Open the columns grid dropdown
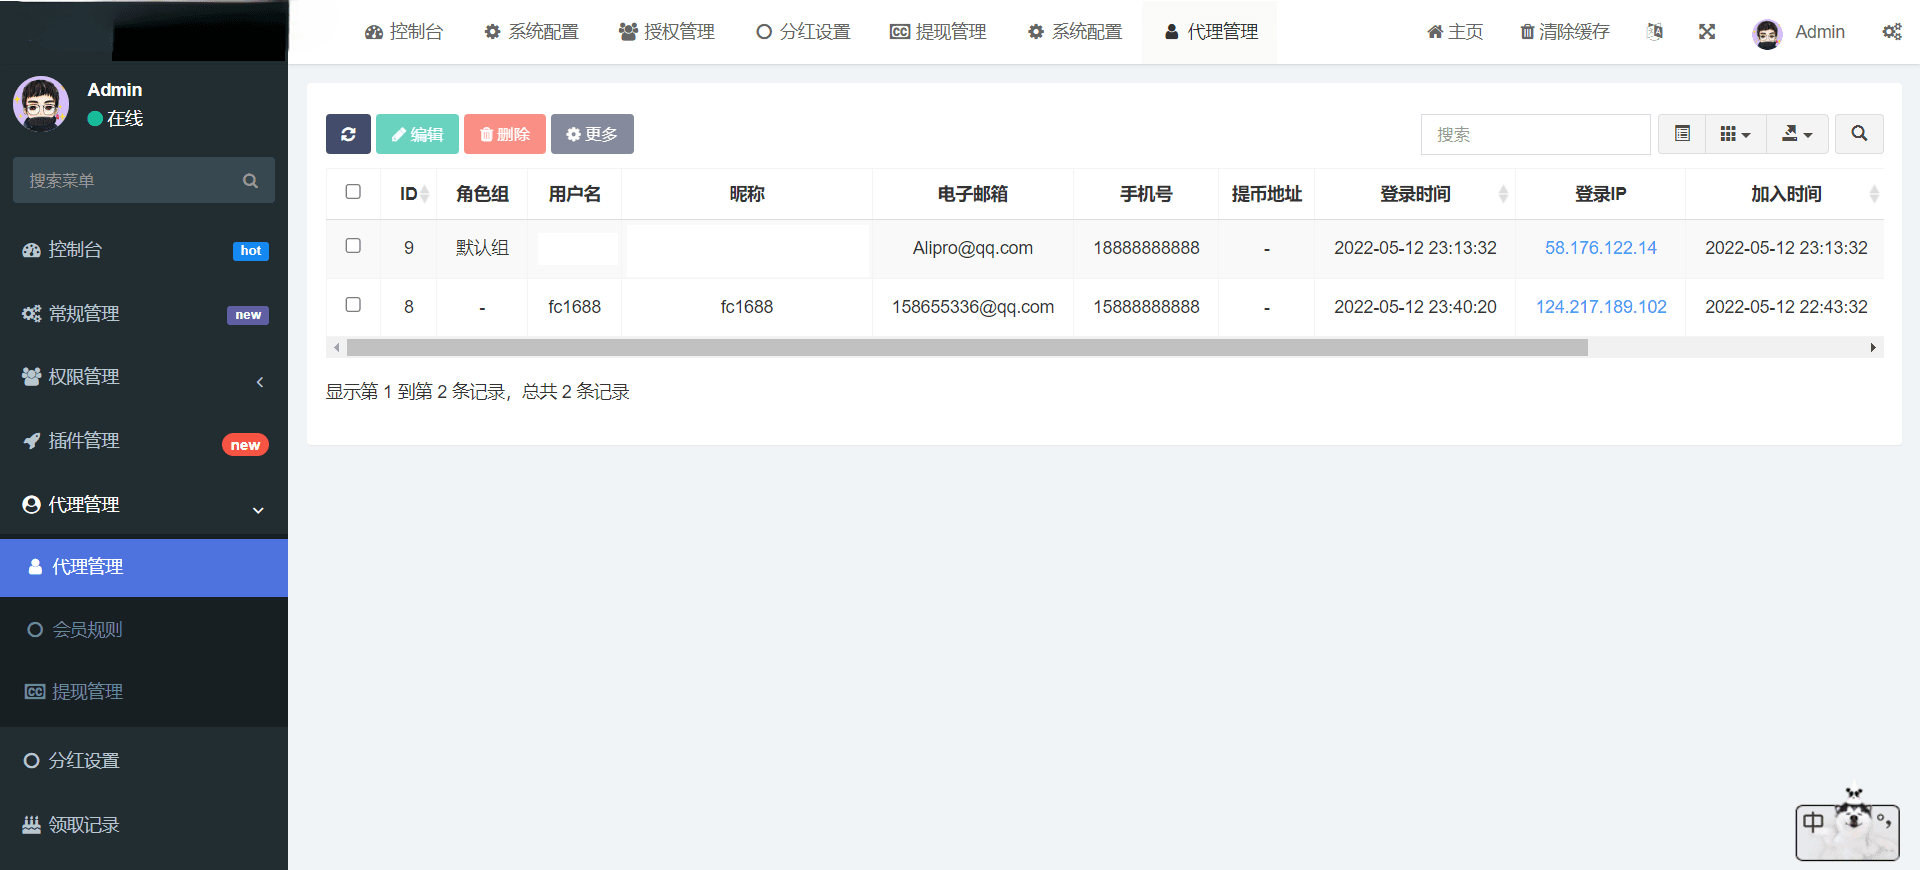The image size is (1920, 870). pyautogui.click(x=1735, y=134)
